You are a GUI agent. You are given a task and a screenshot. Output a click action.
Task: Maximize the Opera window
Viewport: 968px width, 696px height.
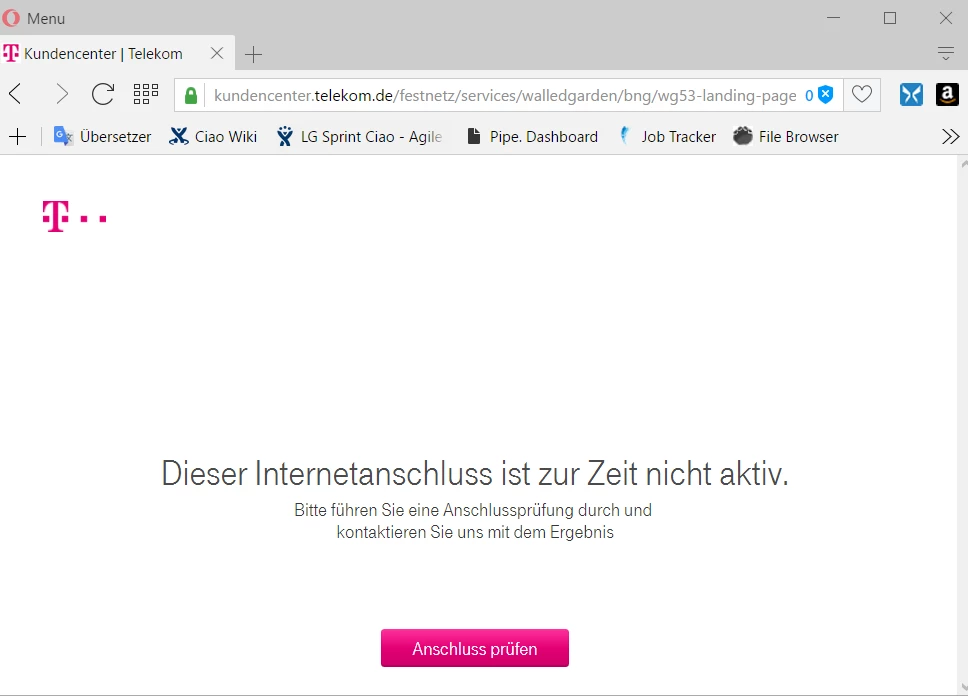coord(890,18)
